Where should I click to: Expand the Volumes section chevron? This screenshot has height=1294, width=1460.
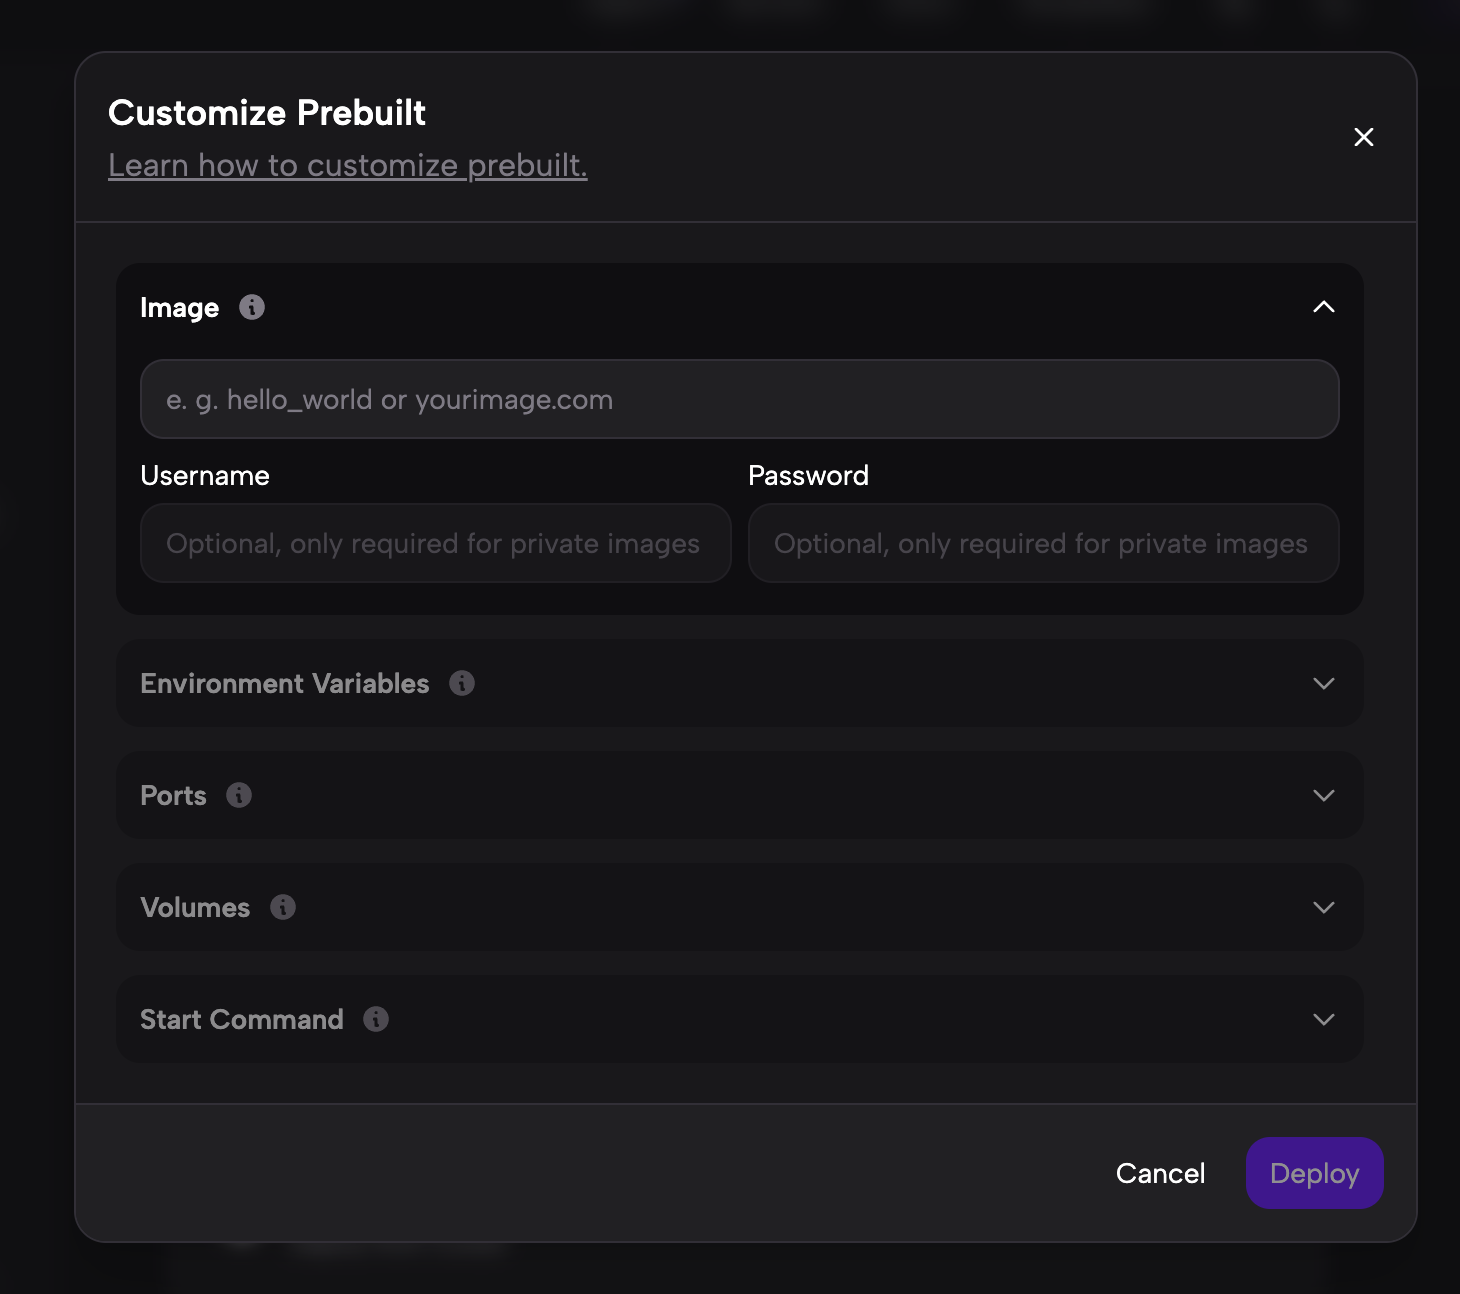point(1323,907)
